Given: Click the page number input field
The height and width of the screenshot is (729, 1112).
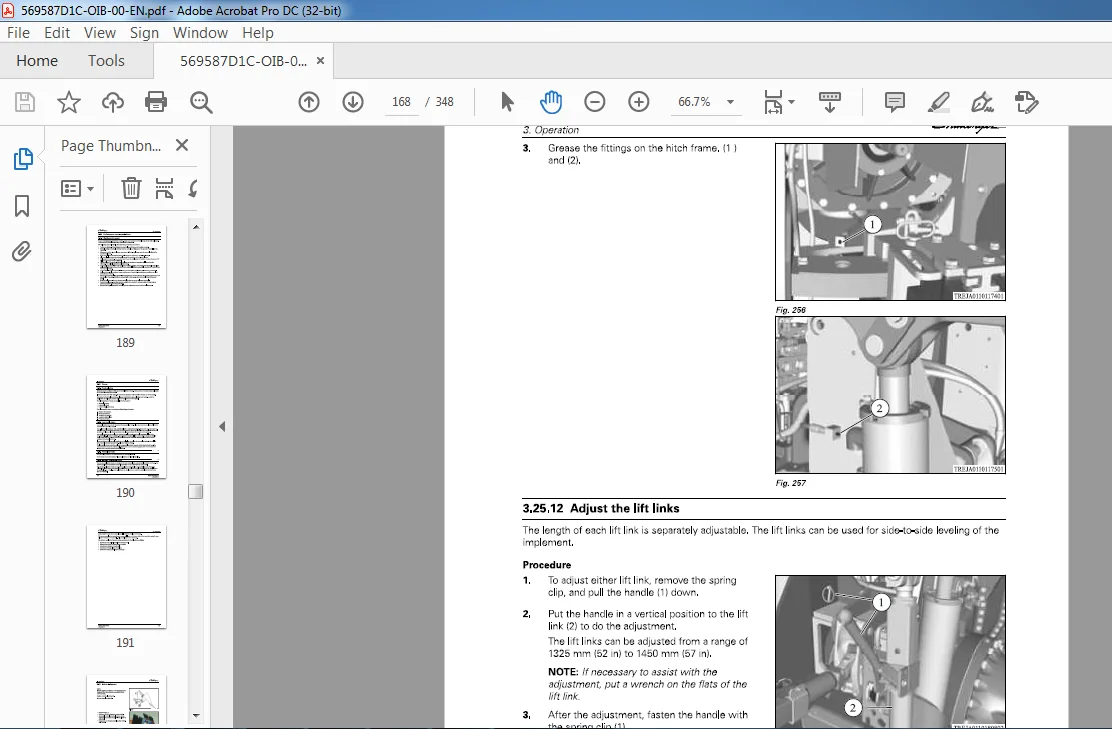Looking at the screenshot, I should point(401,102).
